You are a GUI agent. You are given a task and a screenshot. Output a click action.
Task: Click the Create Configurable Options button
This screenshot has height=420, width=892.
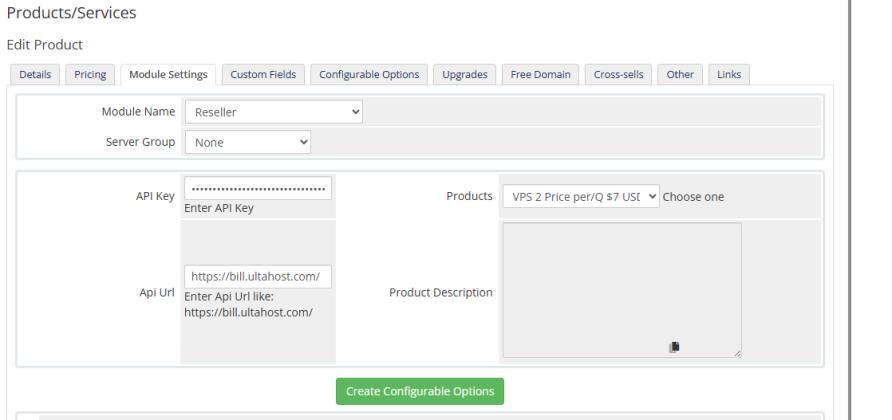[x=420, y=392]
